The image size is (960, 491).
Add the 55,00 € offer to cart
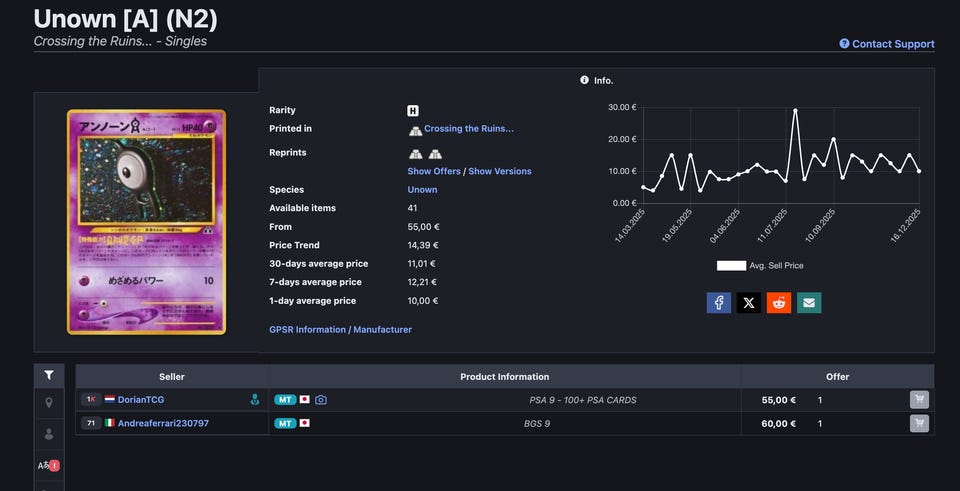coord(919,400)
